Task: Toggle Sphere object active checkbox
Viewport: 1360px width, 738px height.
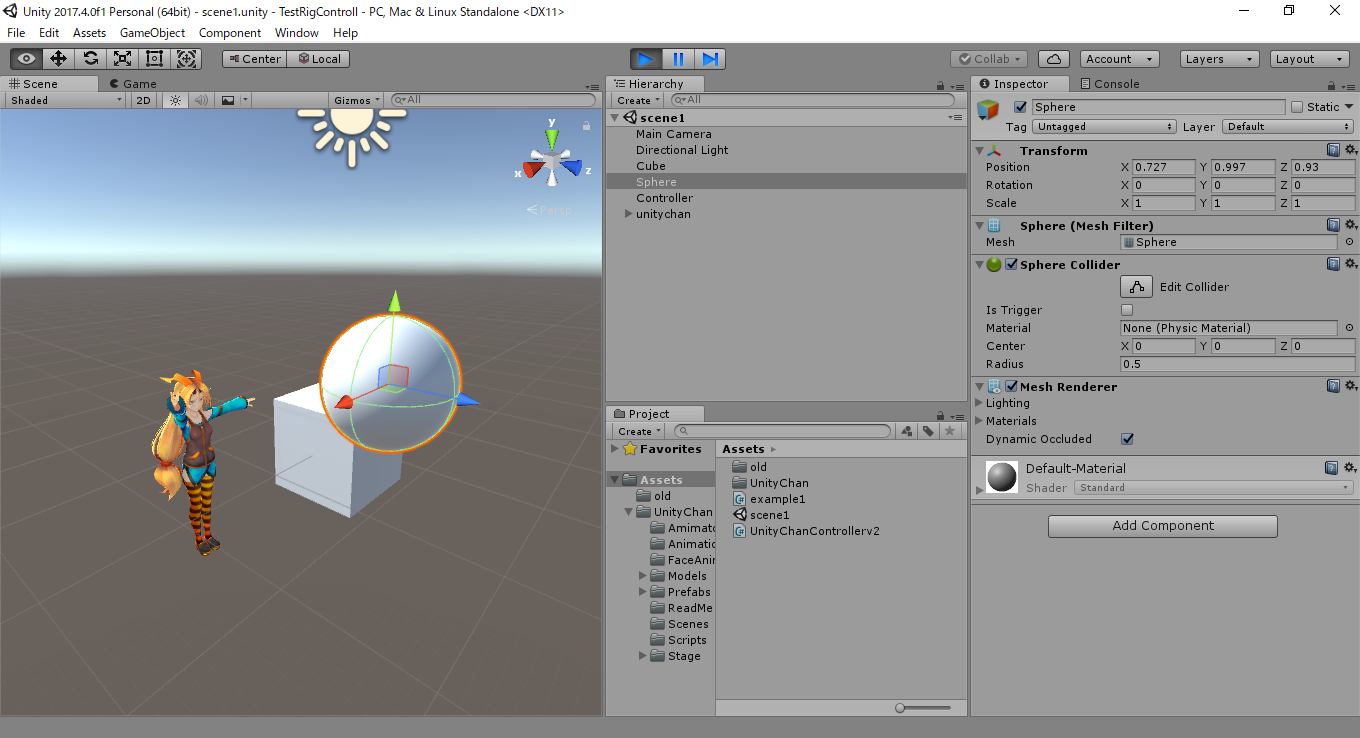Action: click(1021, 107)
